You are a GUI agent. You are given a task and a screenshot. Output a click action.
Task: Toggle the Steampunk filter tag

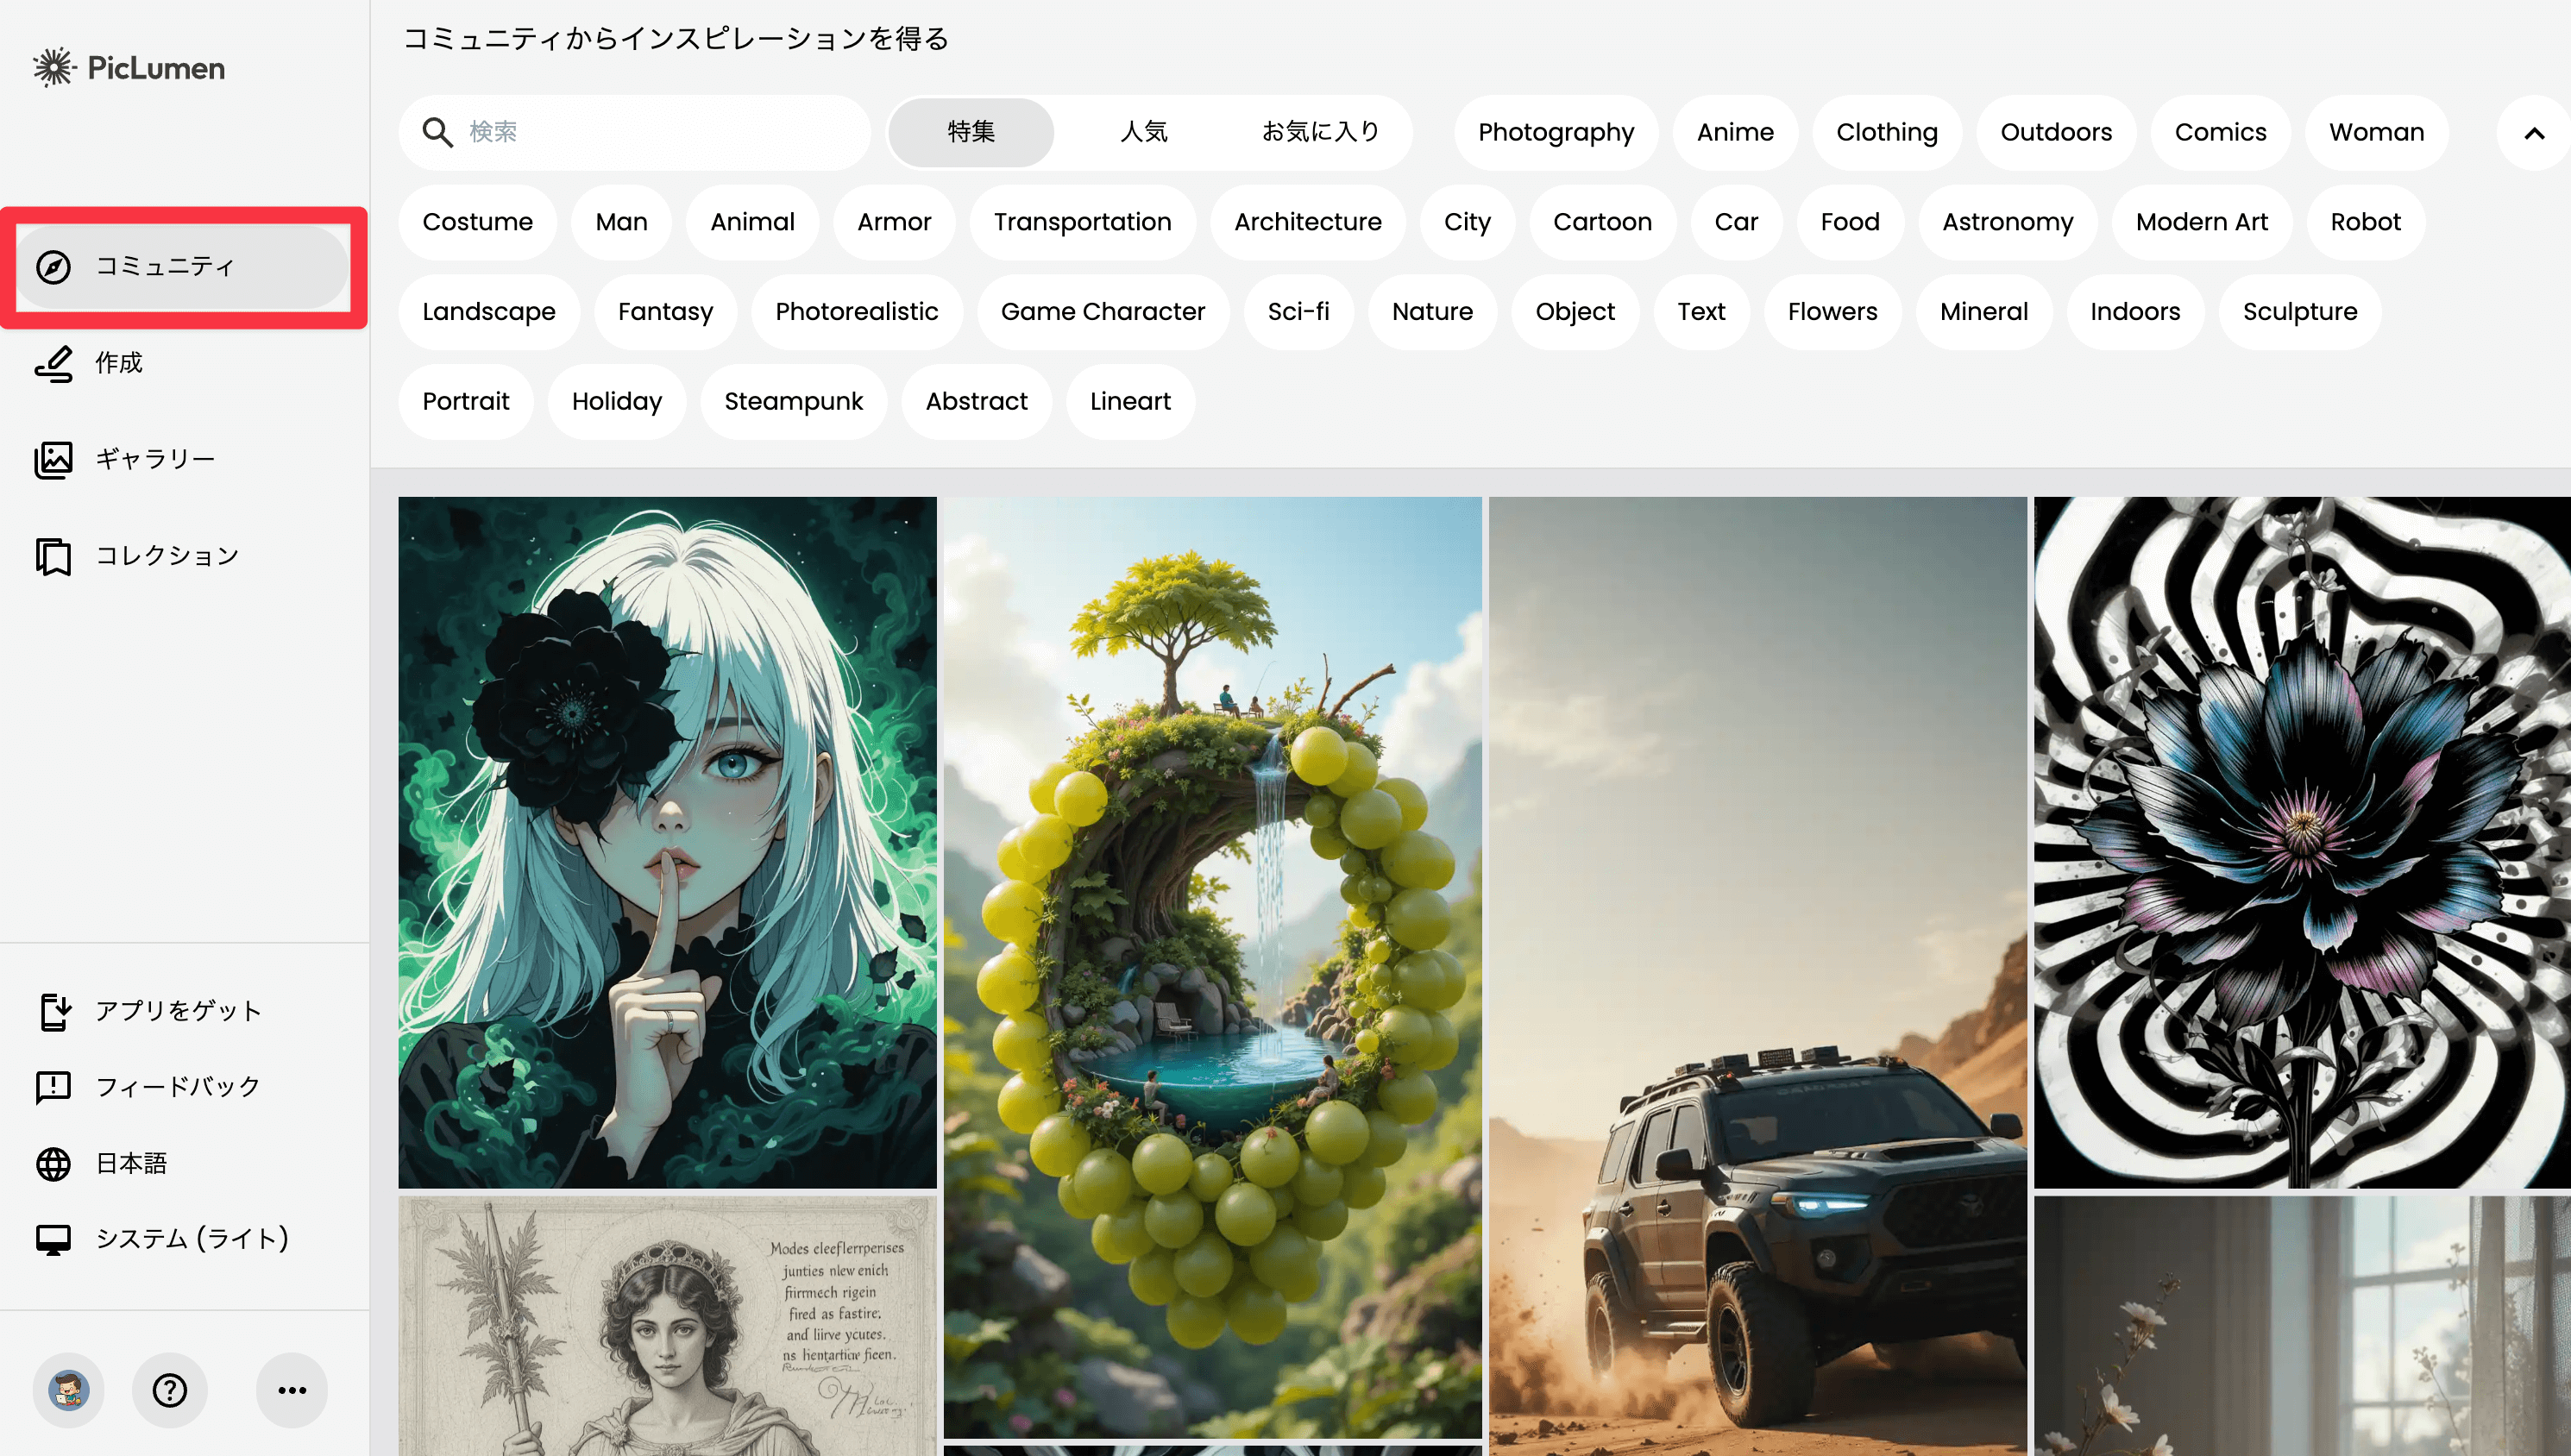click(793, 401)
